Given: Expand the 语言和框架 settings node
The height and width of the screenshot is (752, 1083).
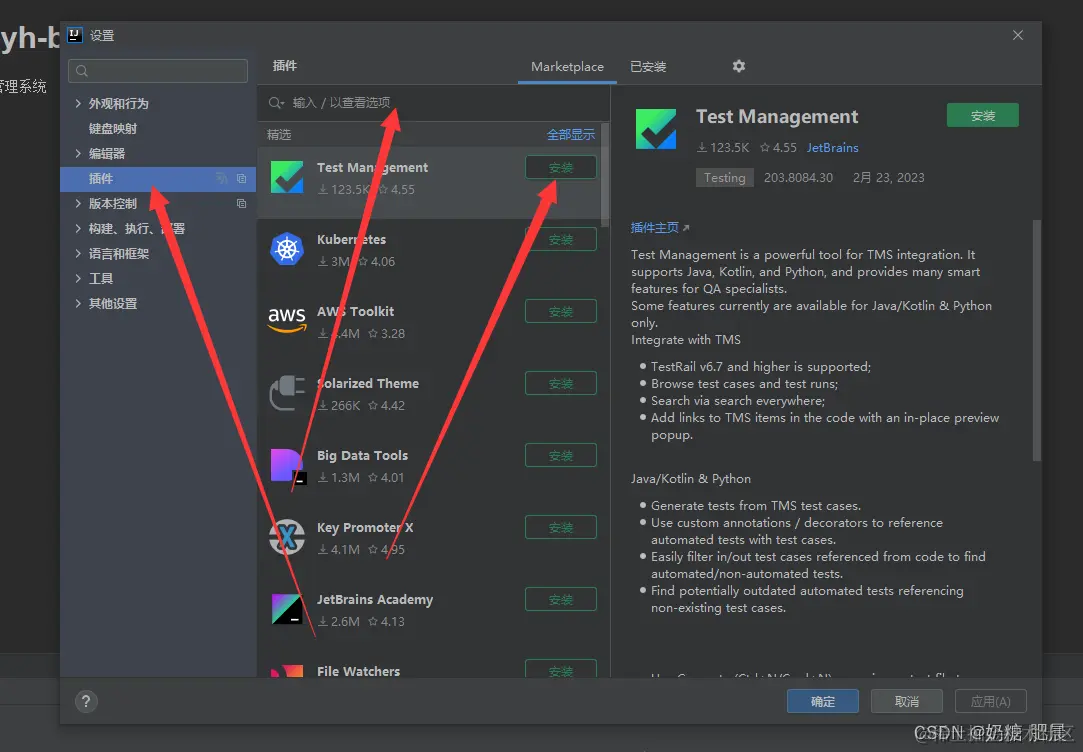Looking at the screenshot, I should [77, 253].
